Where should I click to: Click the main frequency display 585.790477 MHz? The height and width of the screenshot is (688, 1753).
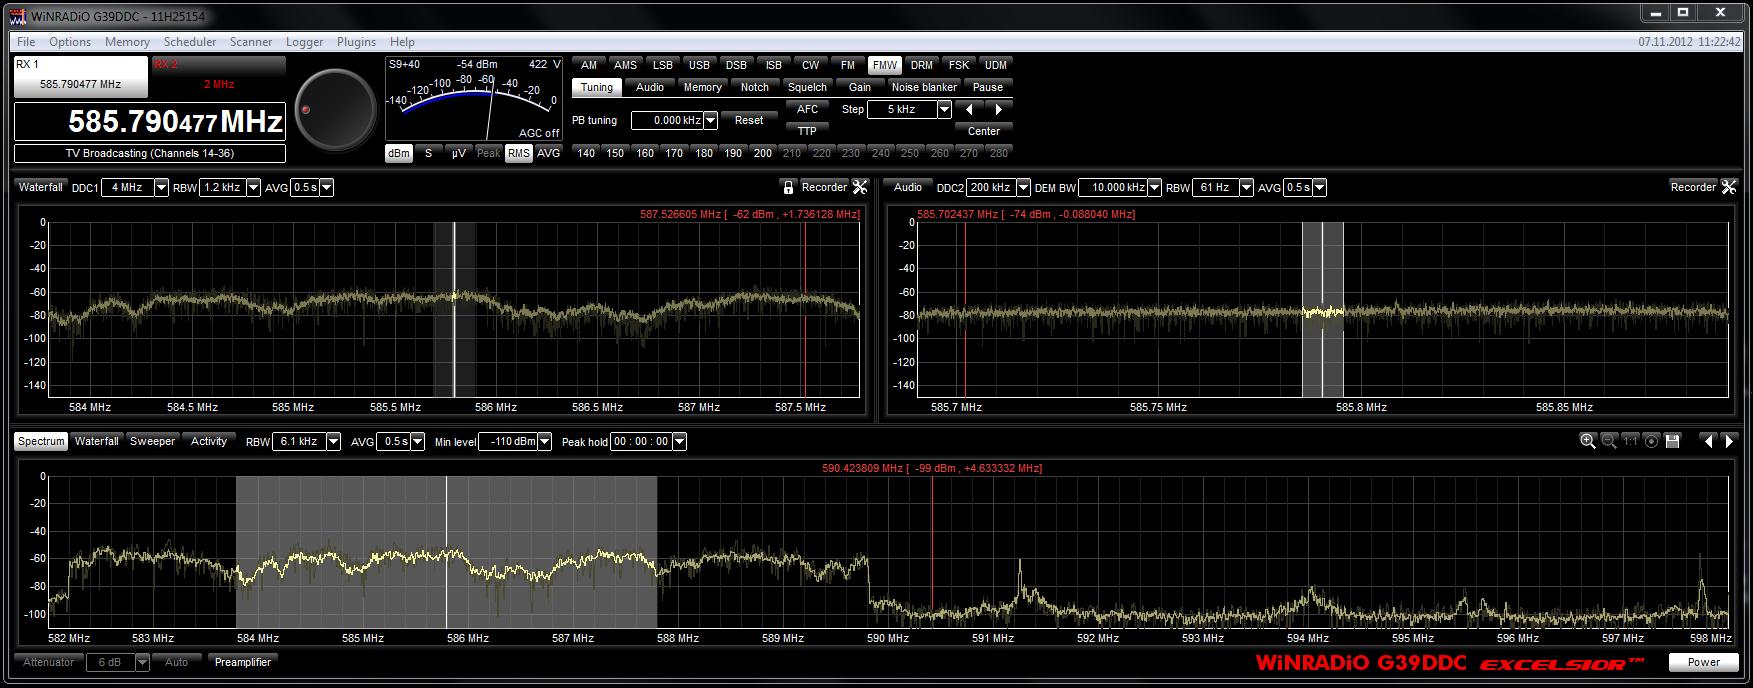150,122
